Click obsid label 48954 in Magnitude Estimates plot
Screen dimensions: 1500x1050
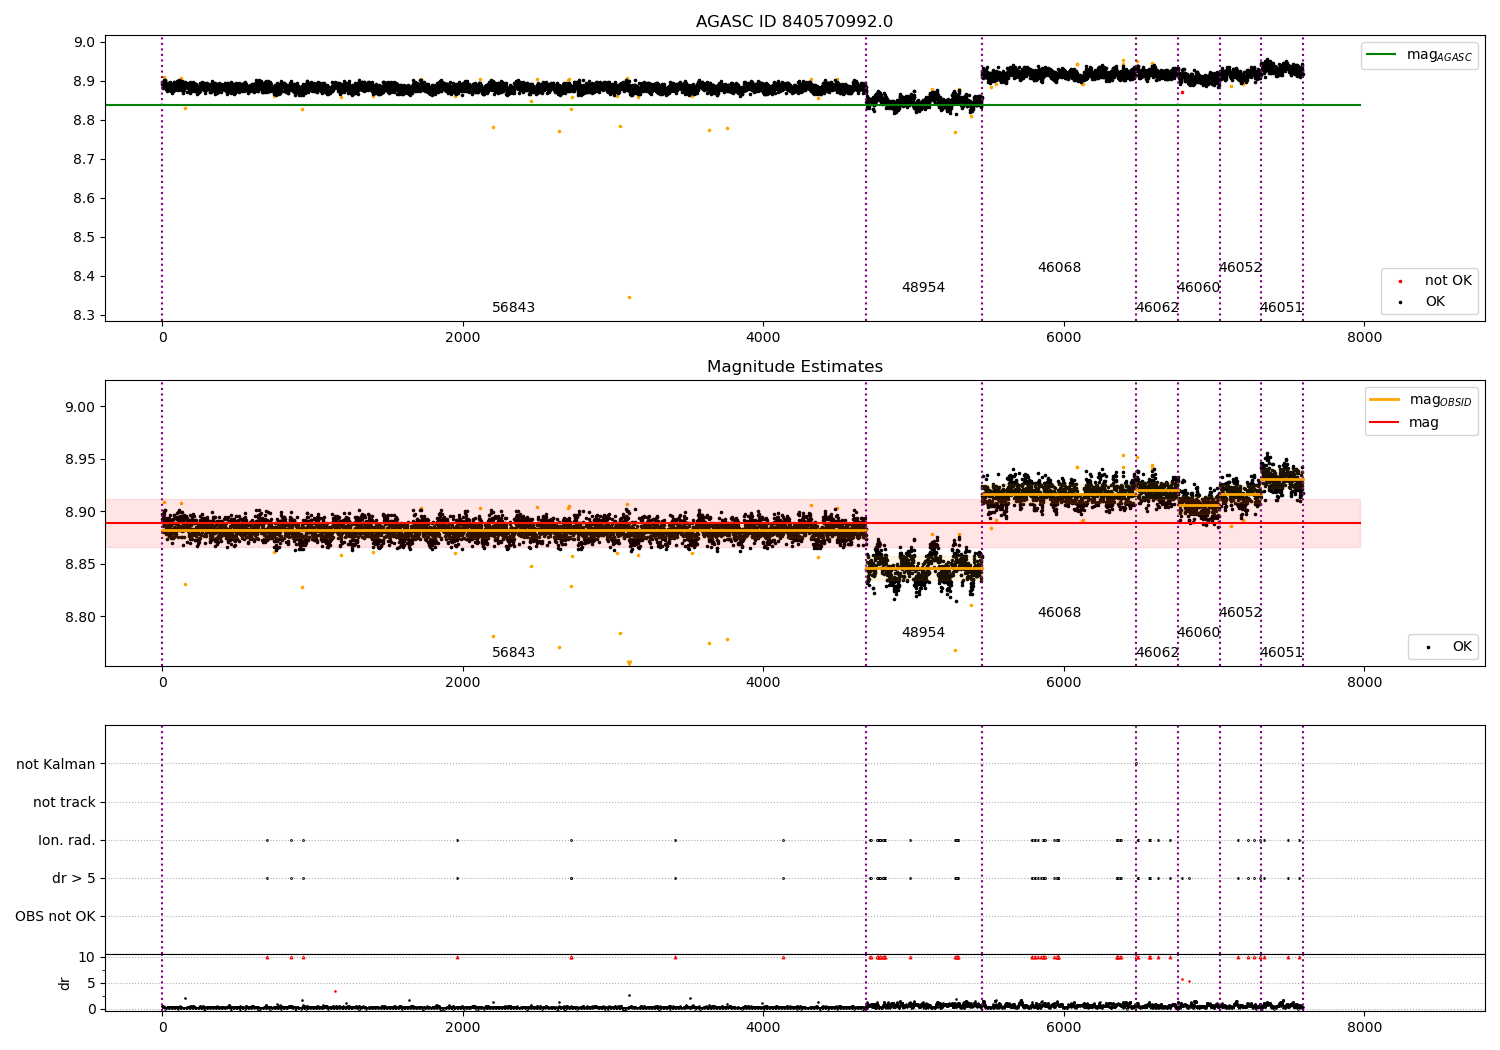923,633
